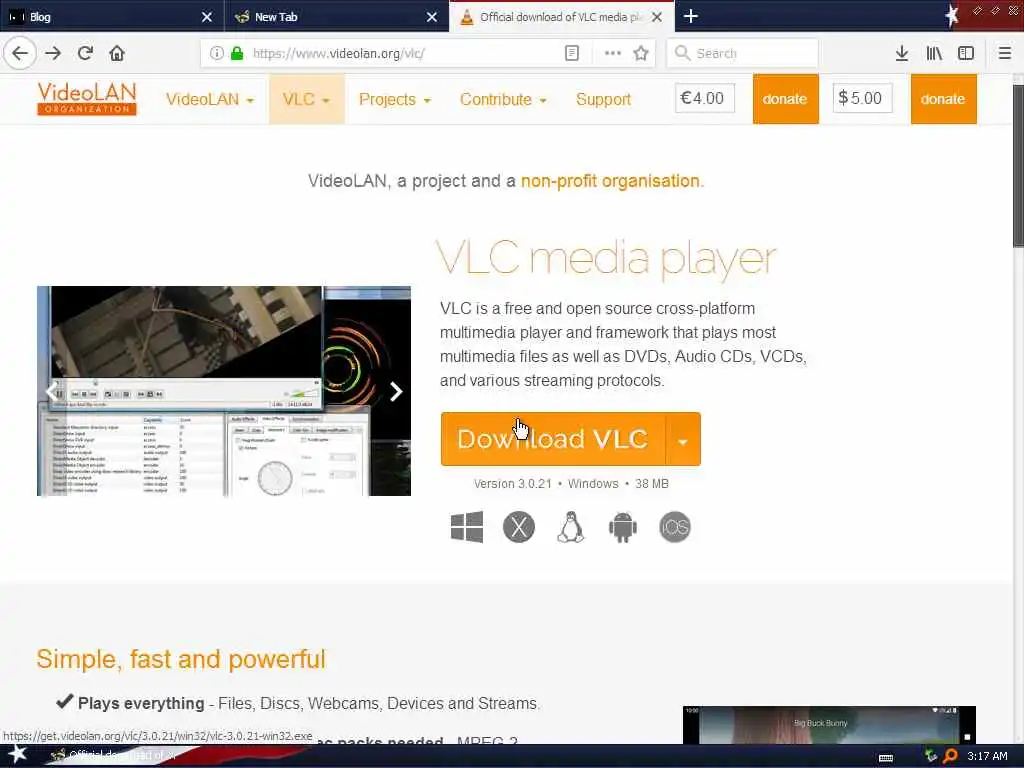Viewport: 1024px width, 768px height.
Task: Open the taskbar star start icon
Action: pyautogui.click(x=17, y=755)
